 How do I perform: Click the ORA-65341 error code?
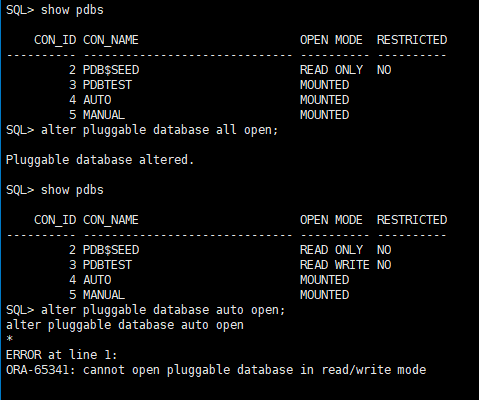[41, 370]
